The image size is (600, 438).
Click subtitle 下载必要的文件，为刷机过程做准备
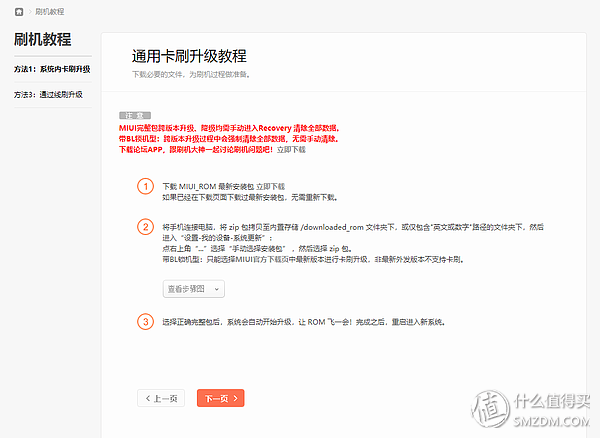[x=191, y=75]
